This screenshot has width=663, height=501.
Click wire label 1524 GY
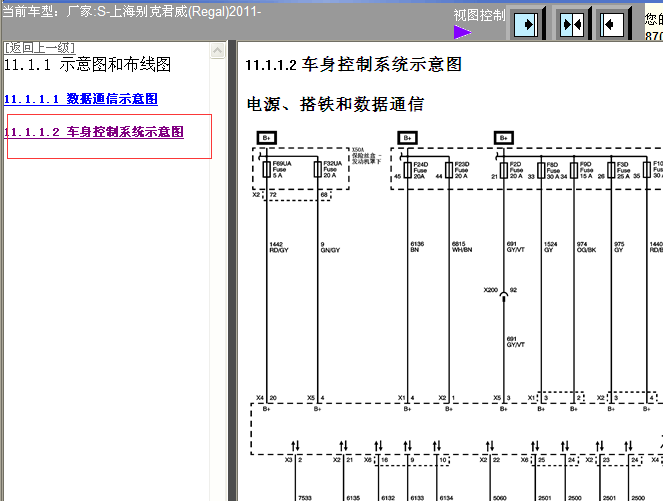pos(551,247)
